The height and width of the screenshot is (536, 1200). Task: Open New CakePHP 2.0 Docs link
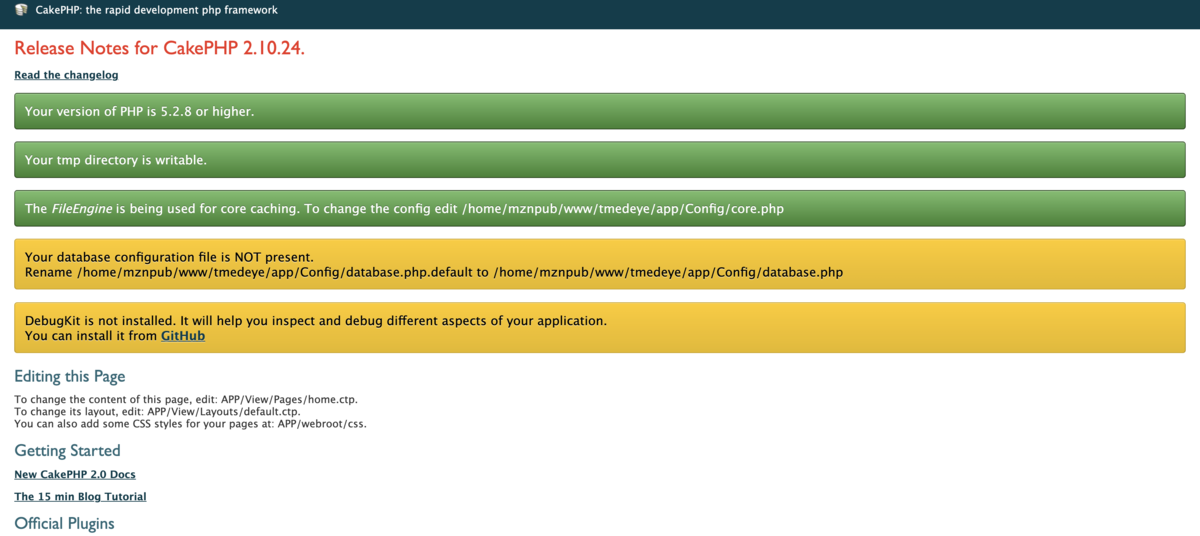coord(75,474)
